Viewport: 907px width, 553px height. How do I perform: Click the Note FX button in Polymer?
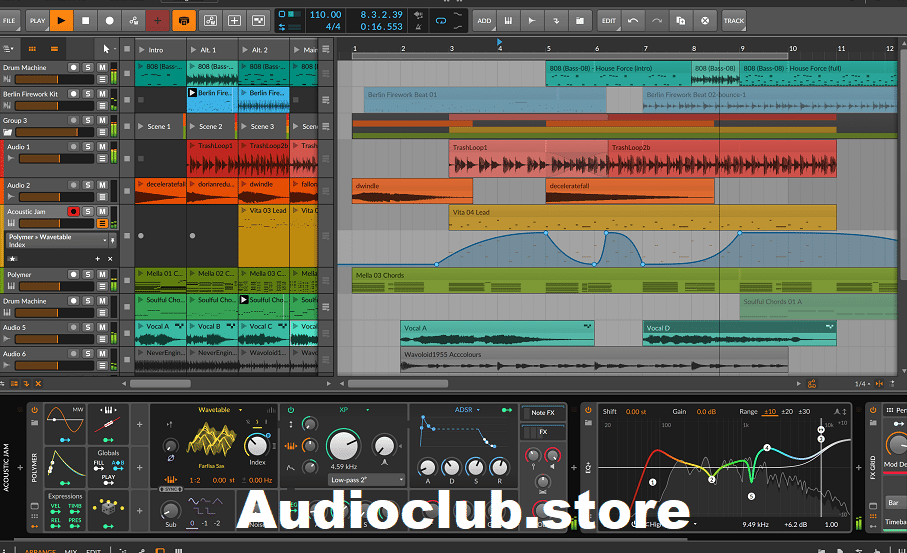tap(543, 412)
